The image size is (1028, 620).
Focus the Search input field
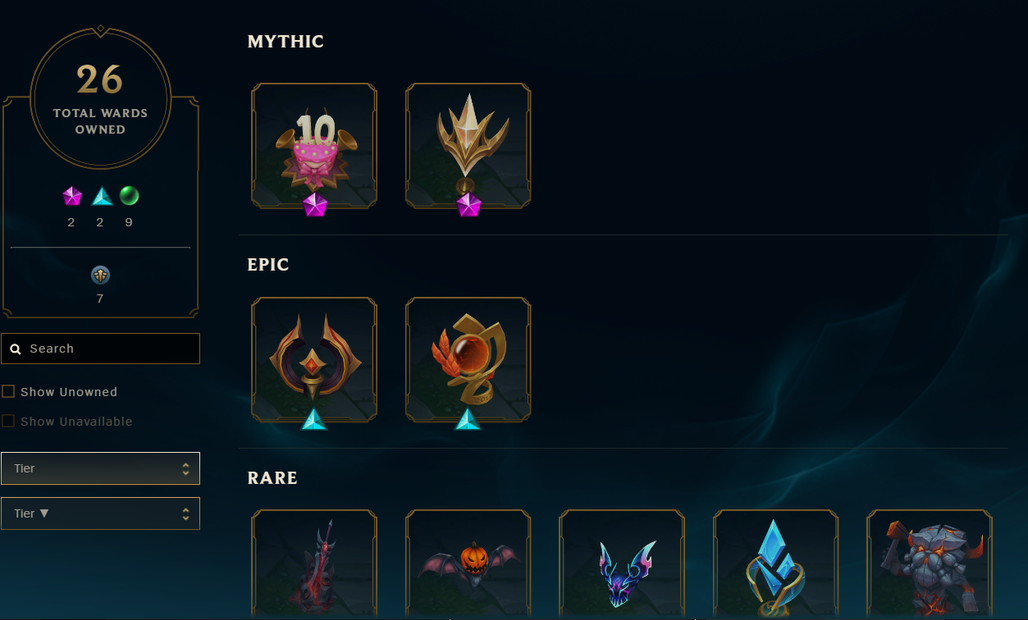(100, 349)
